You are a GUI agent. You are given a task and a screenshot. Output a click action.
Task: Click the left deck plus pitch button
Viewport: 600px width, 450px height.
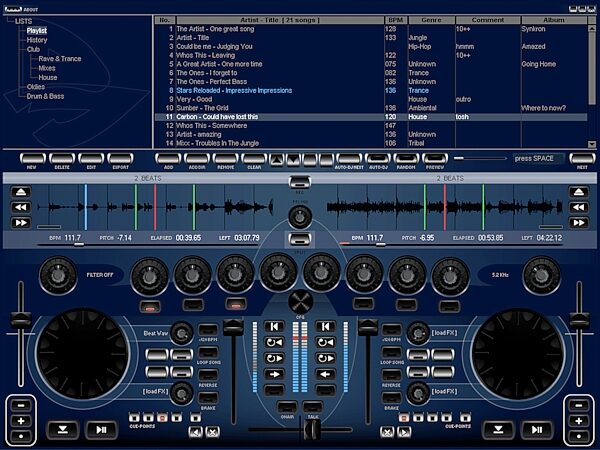[x=21, y=421]
